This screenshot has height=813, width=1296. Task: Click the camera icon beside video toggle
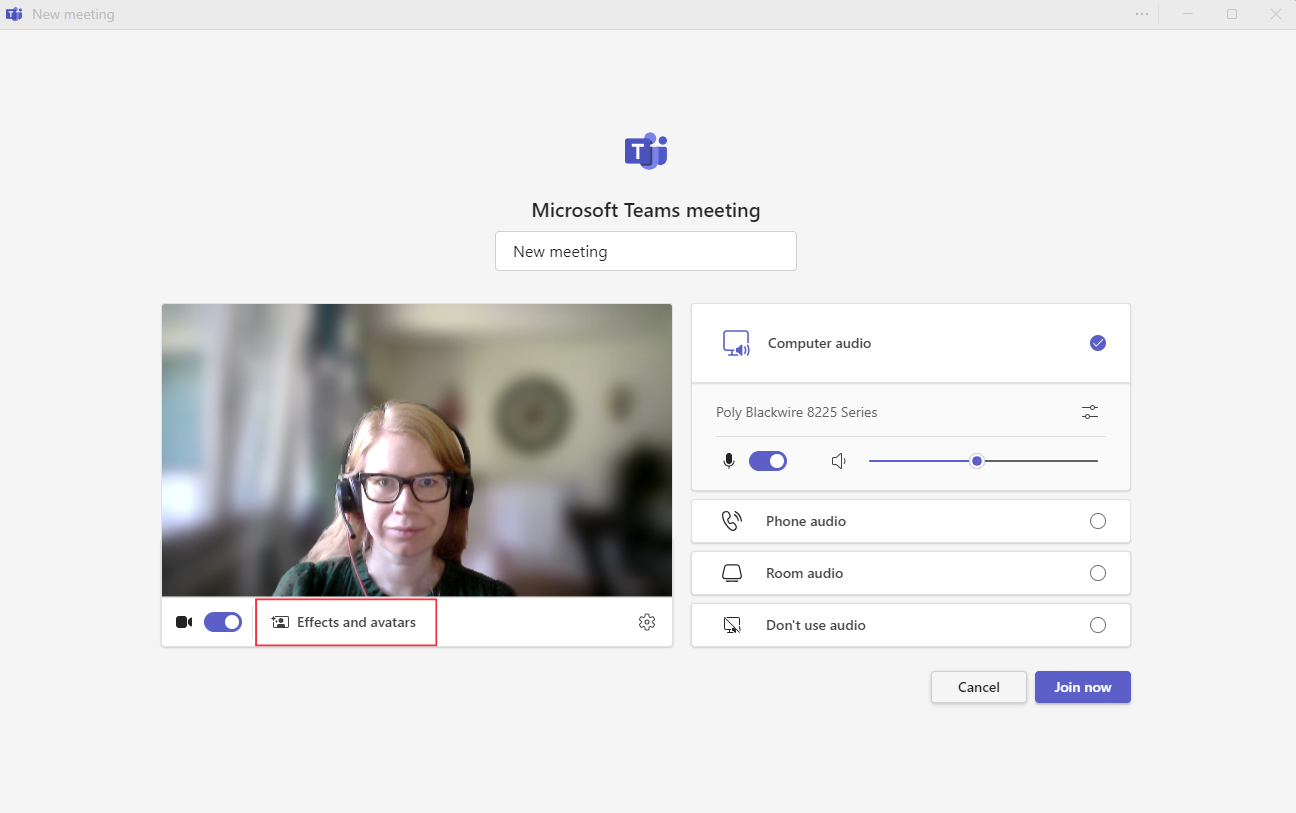[x=184, y=622]
